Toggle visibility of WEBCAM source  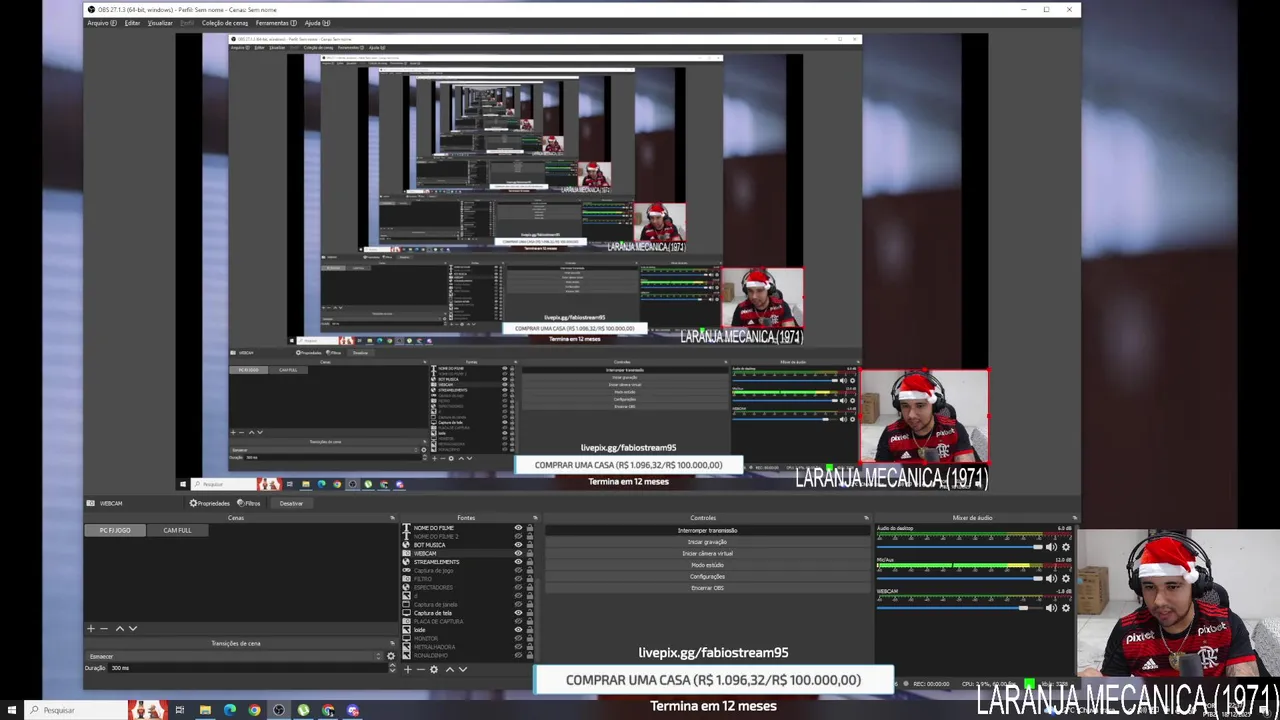click(518, 553)
